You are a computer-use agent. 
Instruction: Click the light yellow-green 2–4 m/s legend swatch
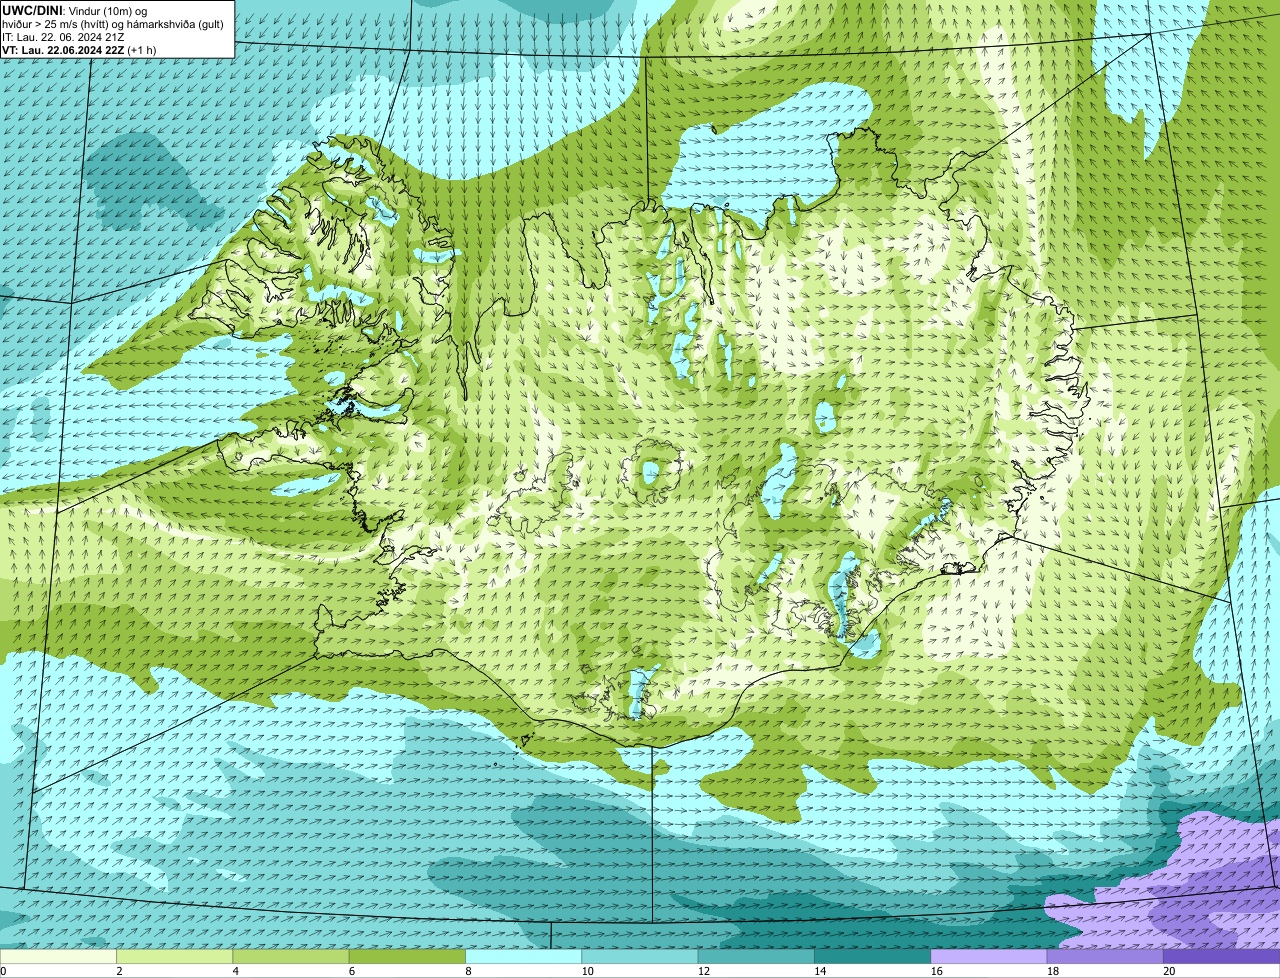(x=174, y=956)
